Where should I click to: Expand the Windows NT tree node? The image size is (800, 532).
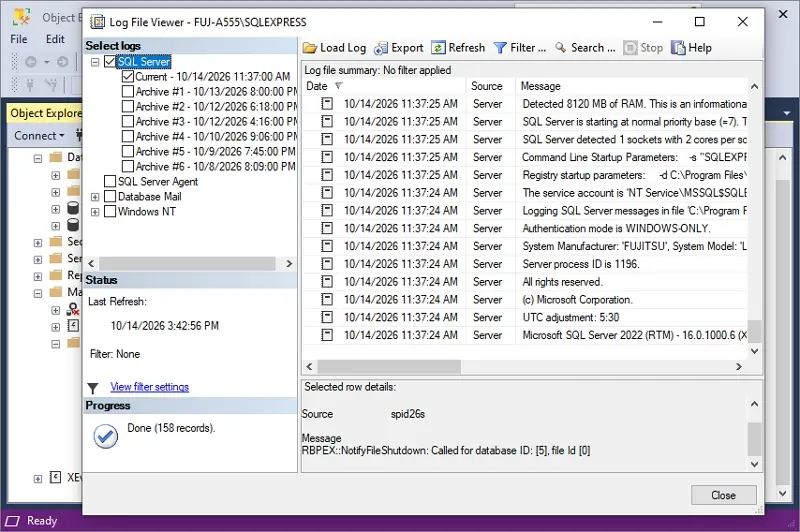click(x=95, y=212)
